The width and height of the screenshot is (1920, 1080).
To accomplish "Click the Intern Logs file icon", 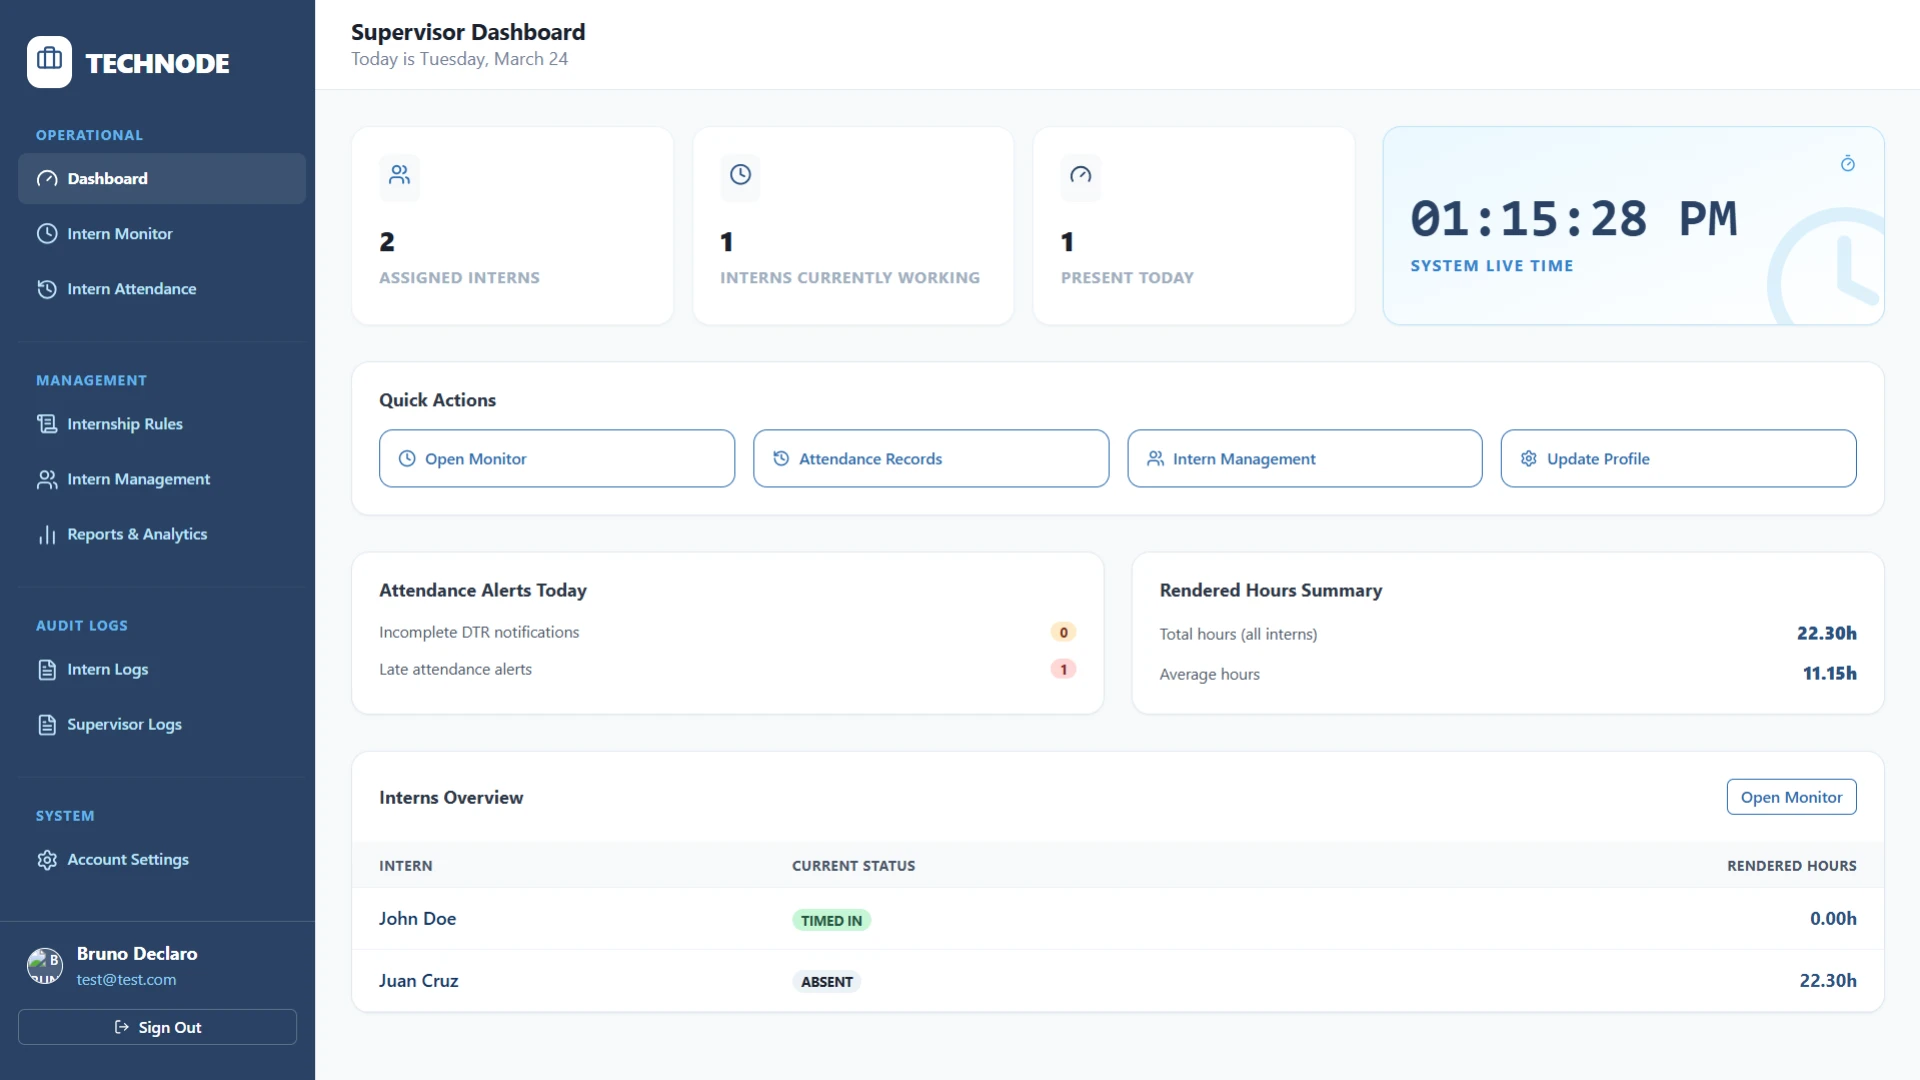I will [47, 670].
